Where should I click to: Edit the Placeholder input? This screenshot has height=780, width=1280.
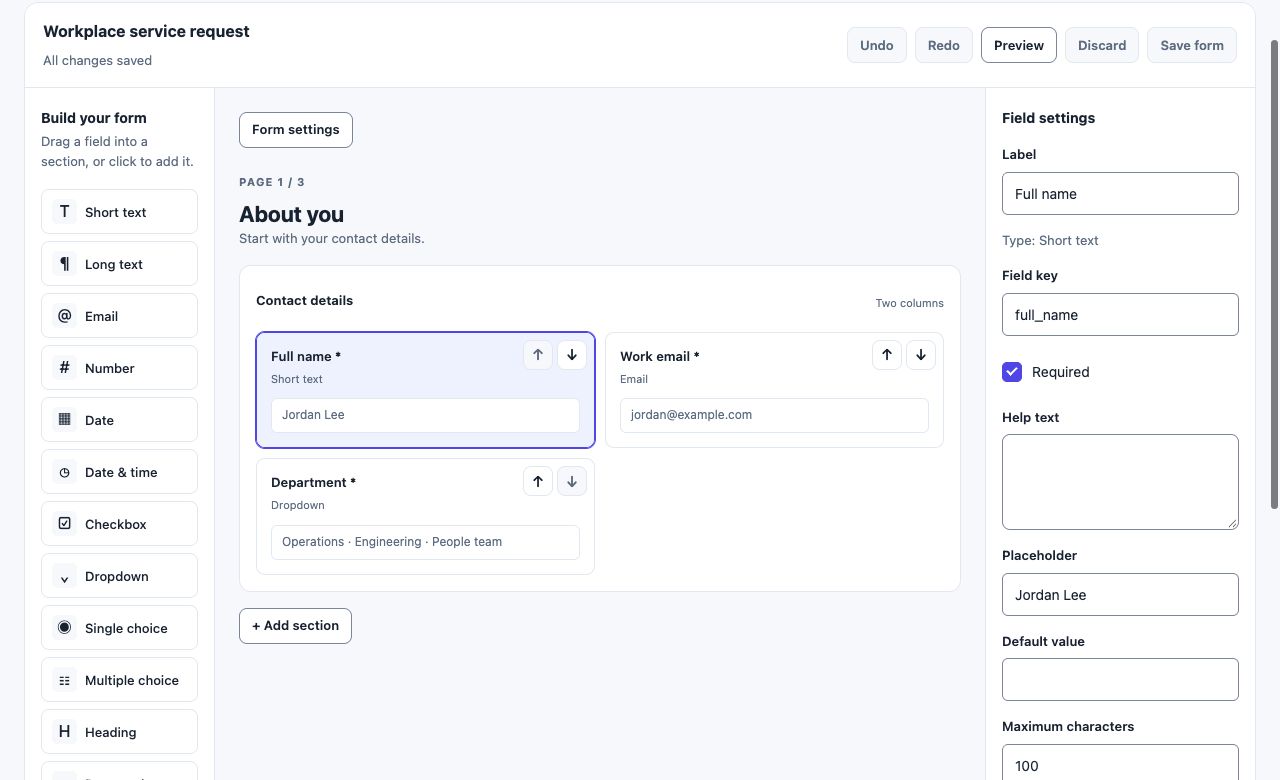pos(1120,595)
